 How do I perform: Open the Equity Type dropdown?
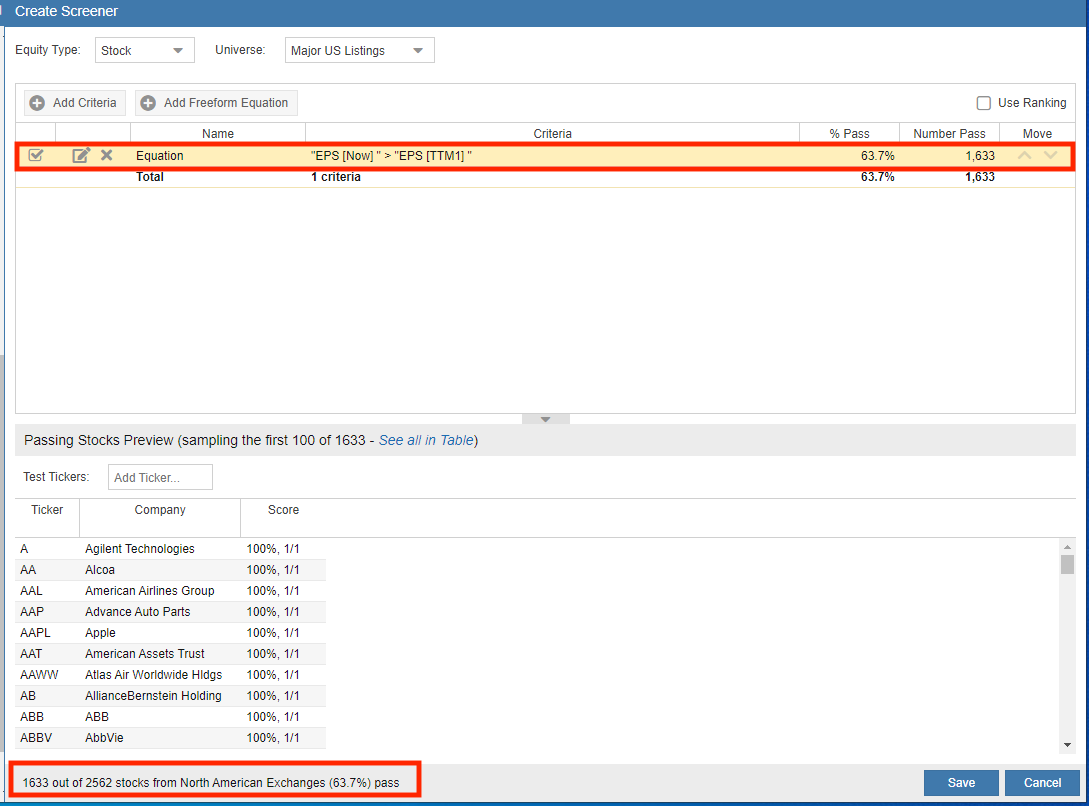(145, 50)
